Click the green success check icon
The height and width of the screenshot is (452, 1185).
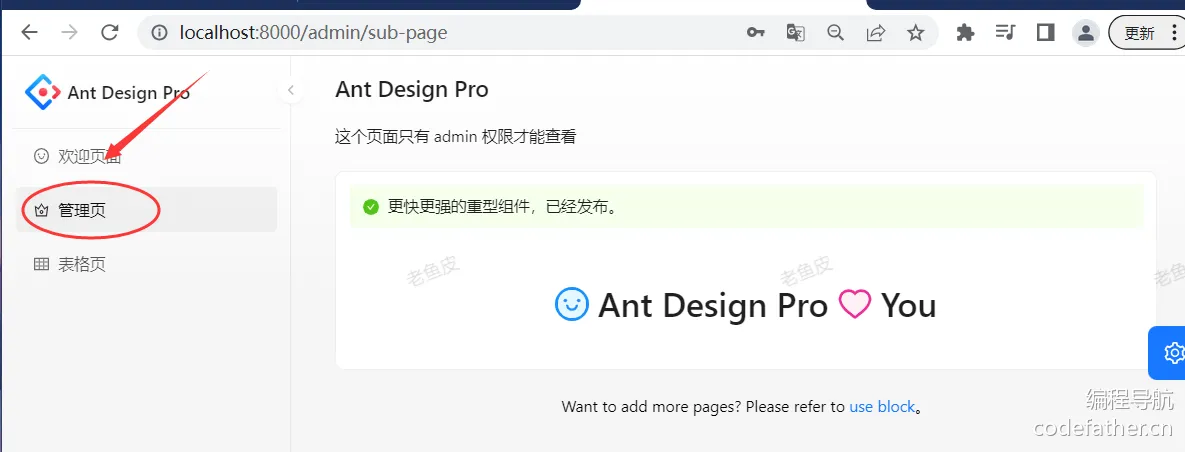pos(370,206)
